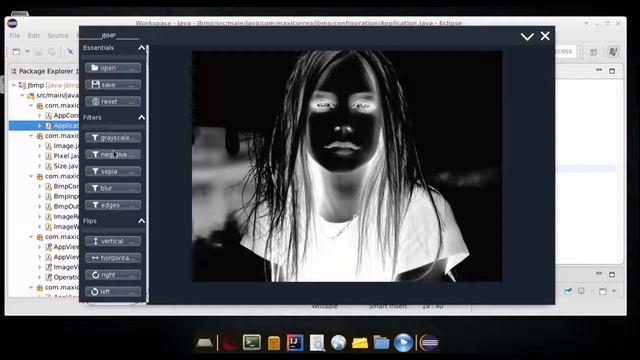Click the JBMP window collapse chevron
The width and height of the screenshot is (640, 360).
pos(527,37)
